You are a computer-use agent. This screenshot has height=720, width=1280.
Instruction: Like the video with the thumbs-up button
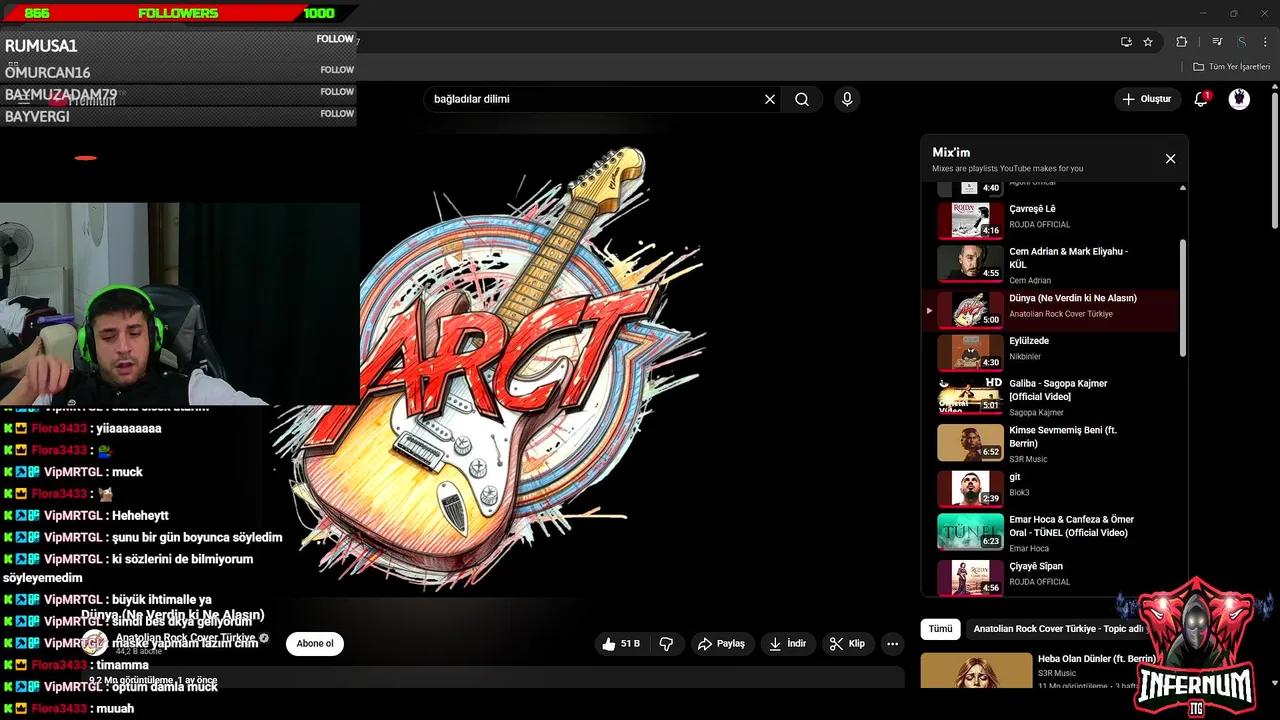pyautogui.click(x=621, y=644)
